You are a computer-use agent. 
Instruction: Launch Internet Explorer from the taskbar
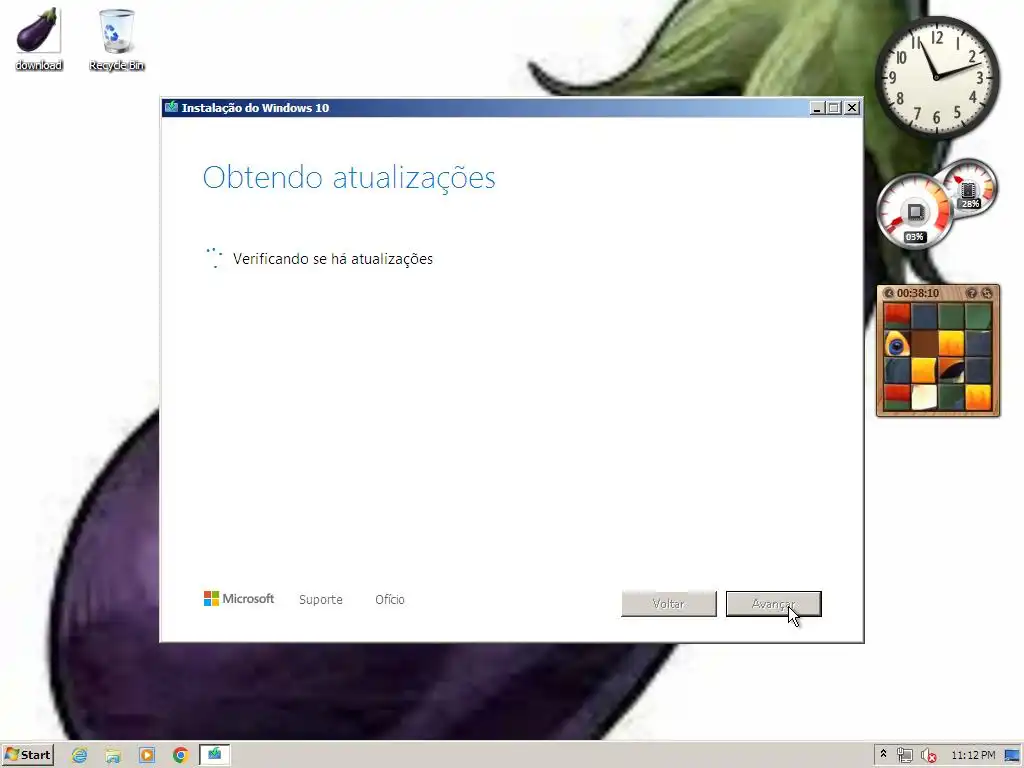pos(80,756)
